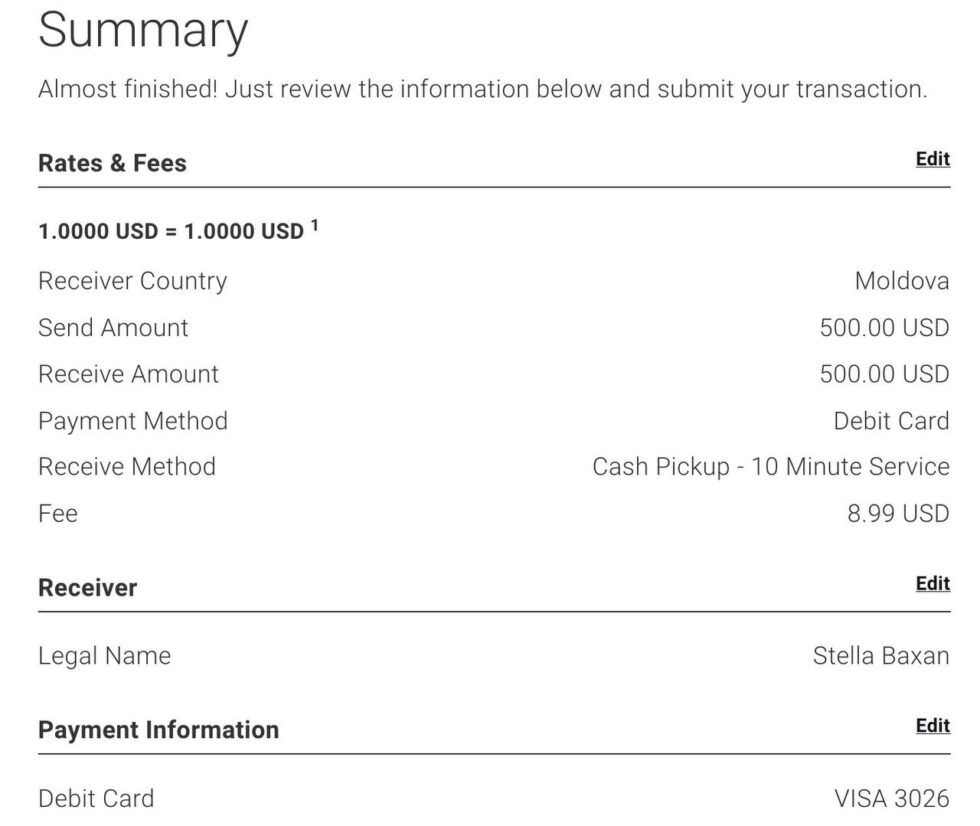Click the 1.0000 USD exchange rate line

coord(170,232)
